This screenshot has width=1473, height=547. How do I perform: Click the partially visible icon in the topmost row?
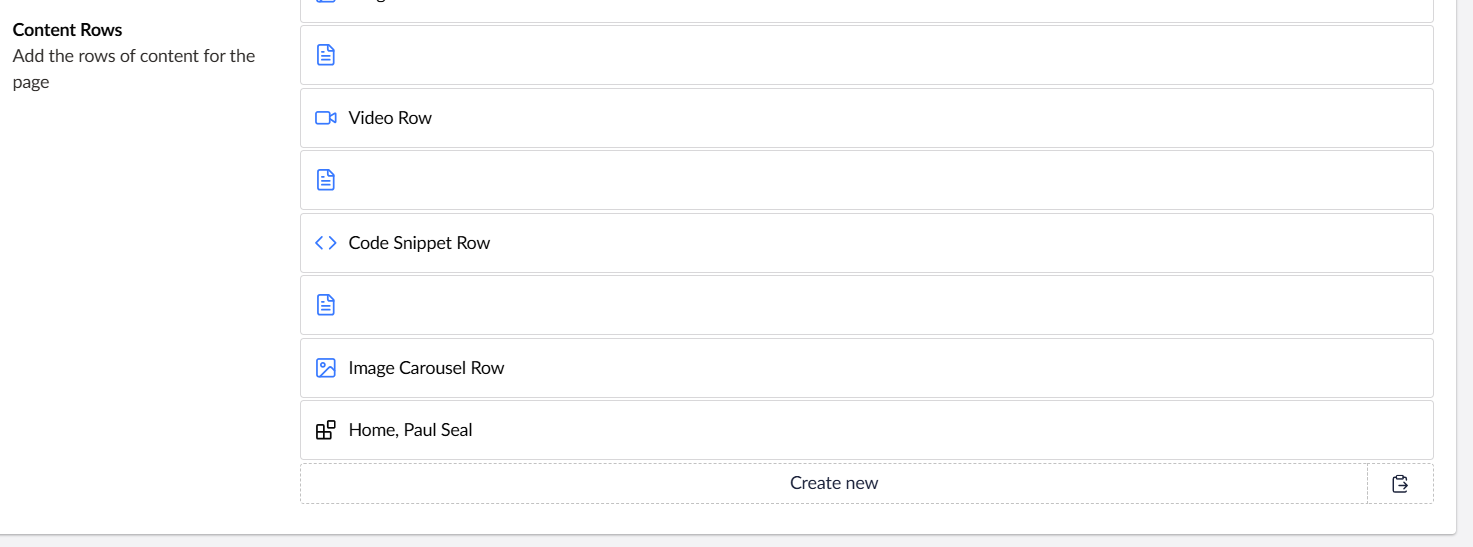[325, 2]
